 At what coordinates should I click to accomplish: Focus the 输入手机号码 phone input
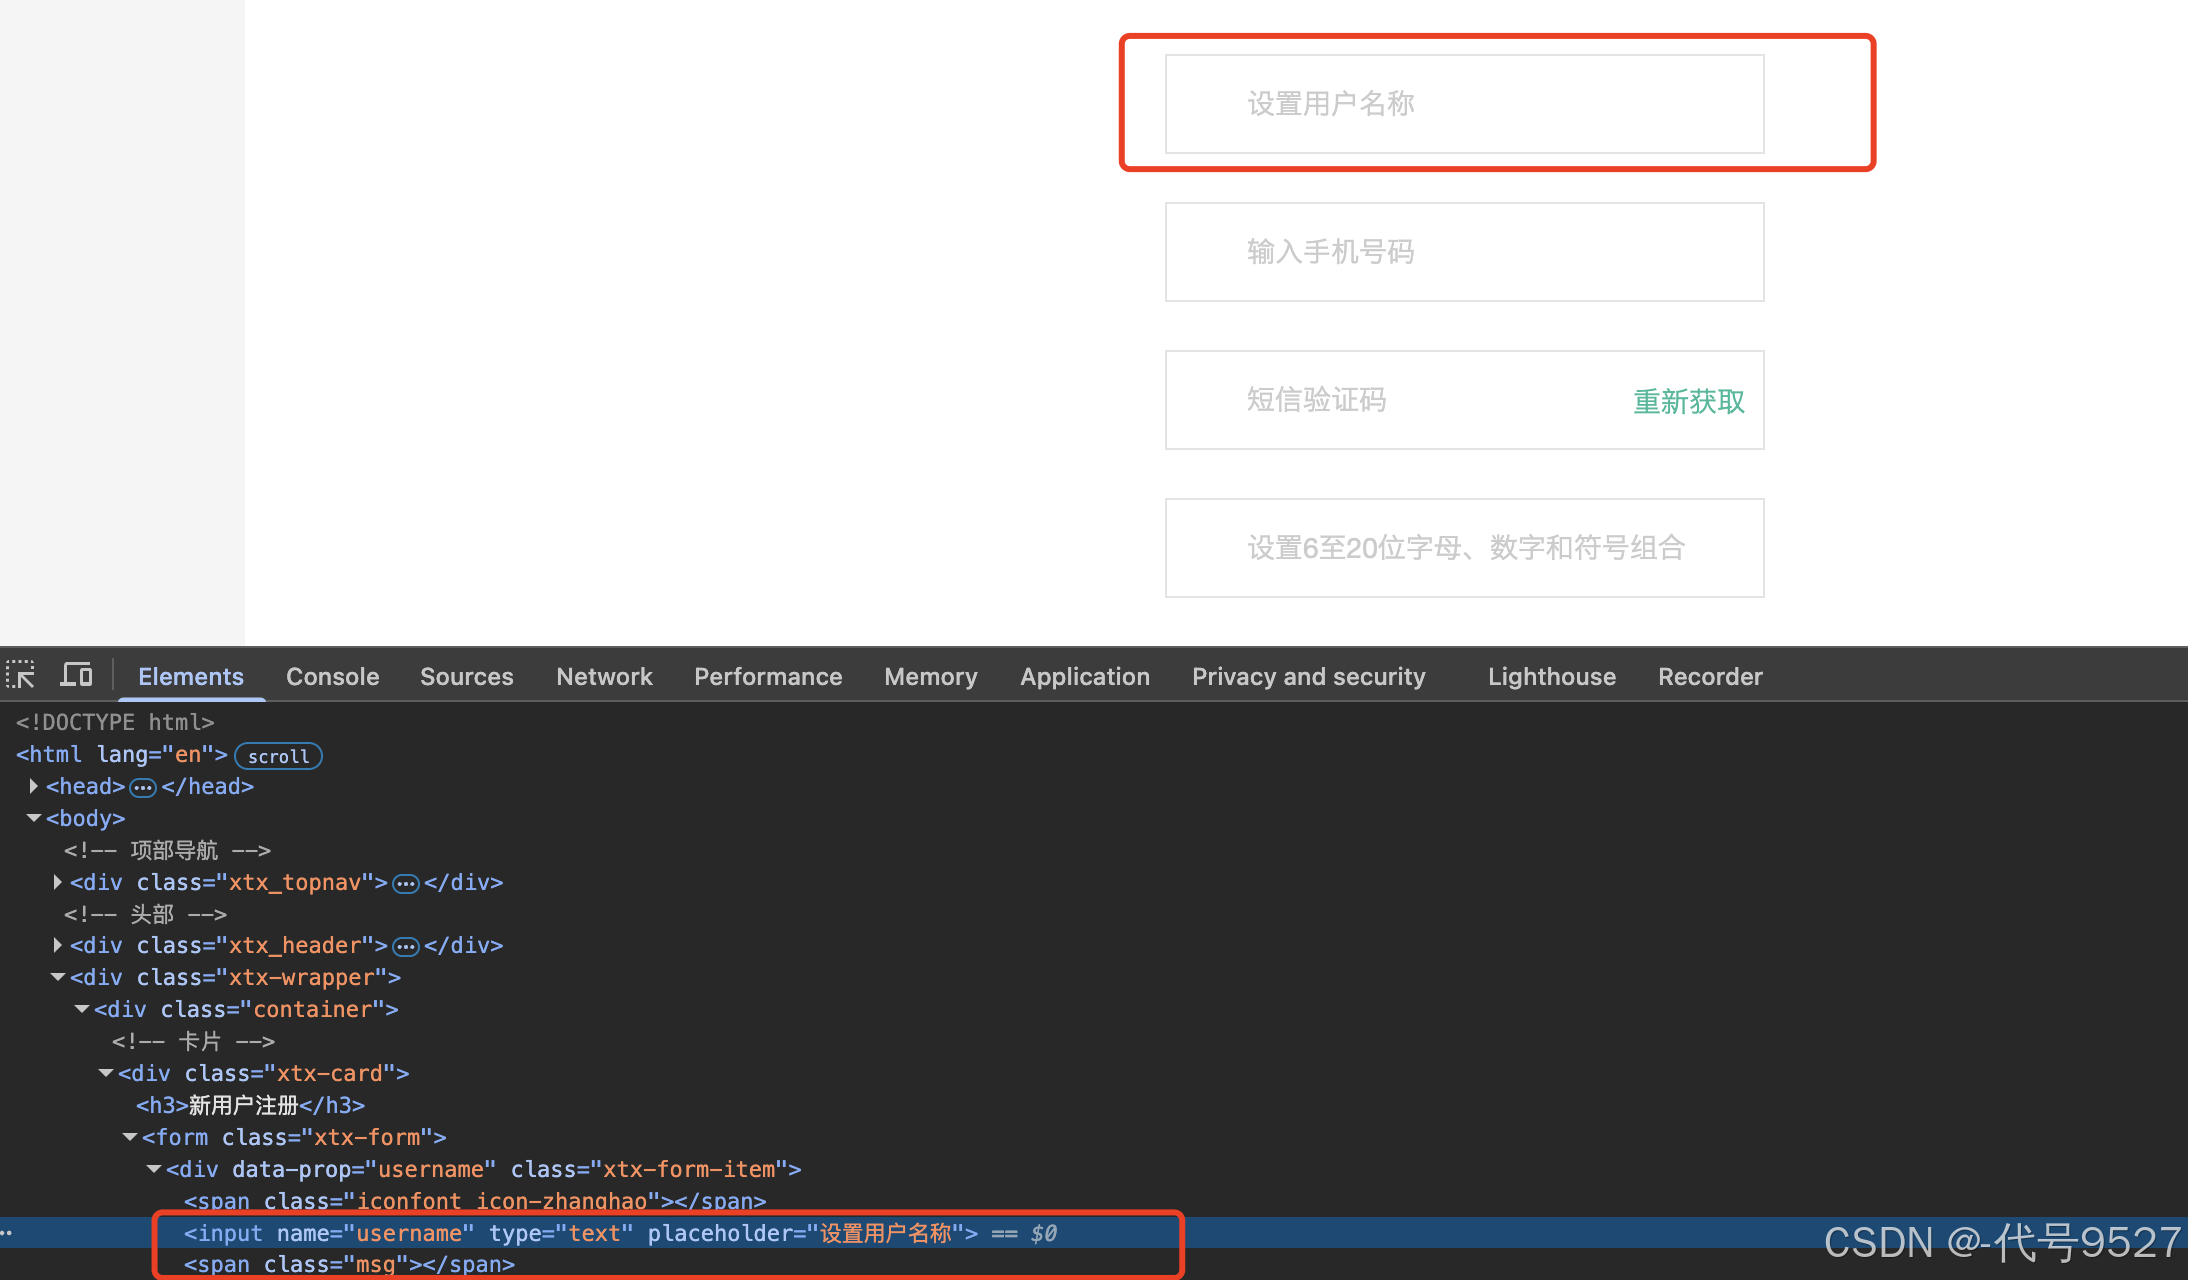click(x=1463, y=252)
